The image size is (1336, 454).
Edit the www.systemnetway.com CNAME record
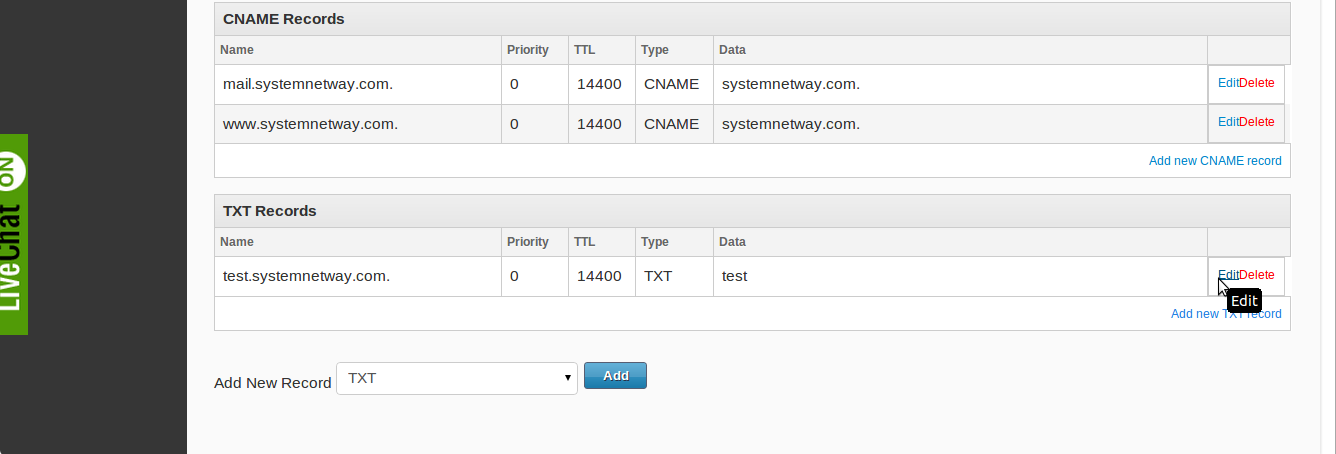coord(1227,122)
